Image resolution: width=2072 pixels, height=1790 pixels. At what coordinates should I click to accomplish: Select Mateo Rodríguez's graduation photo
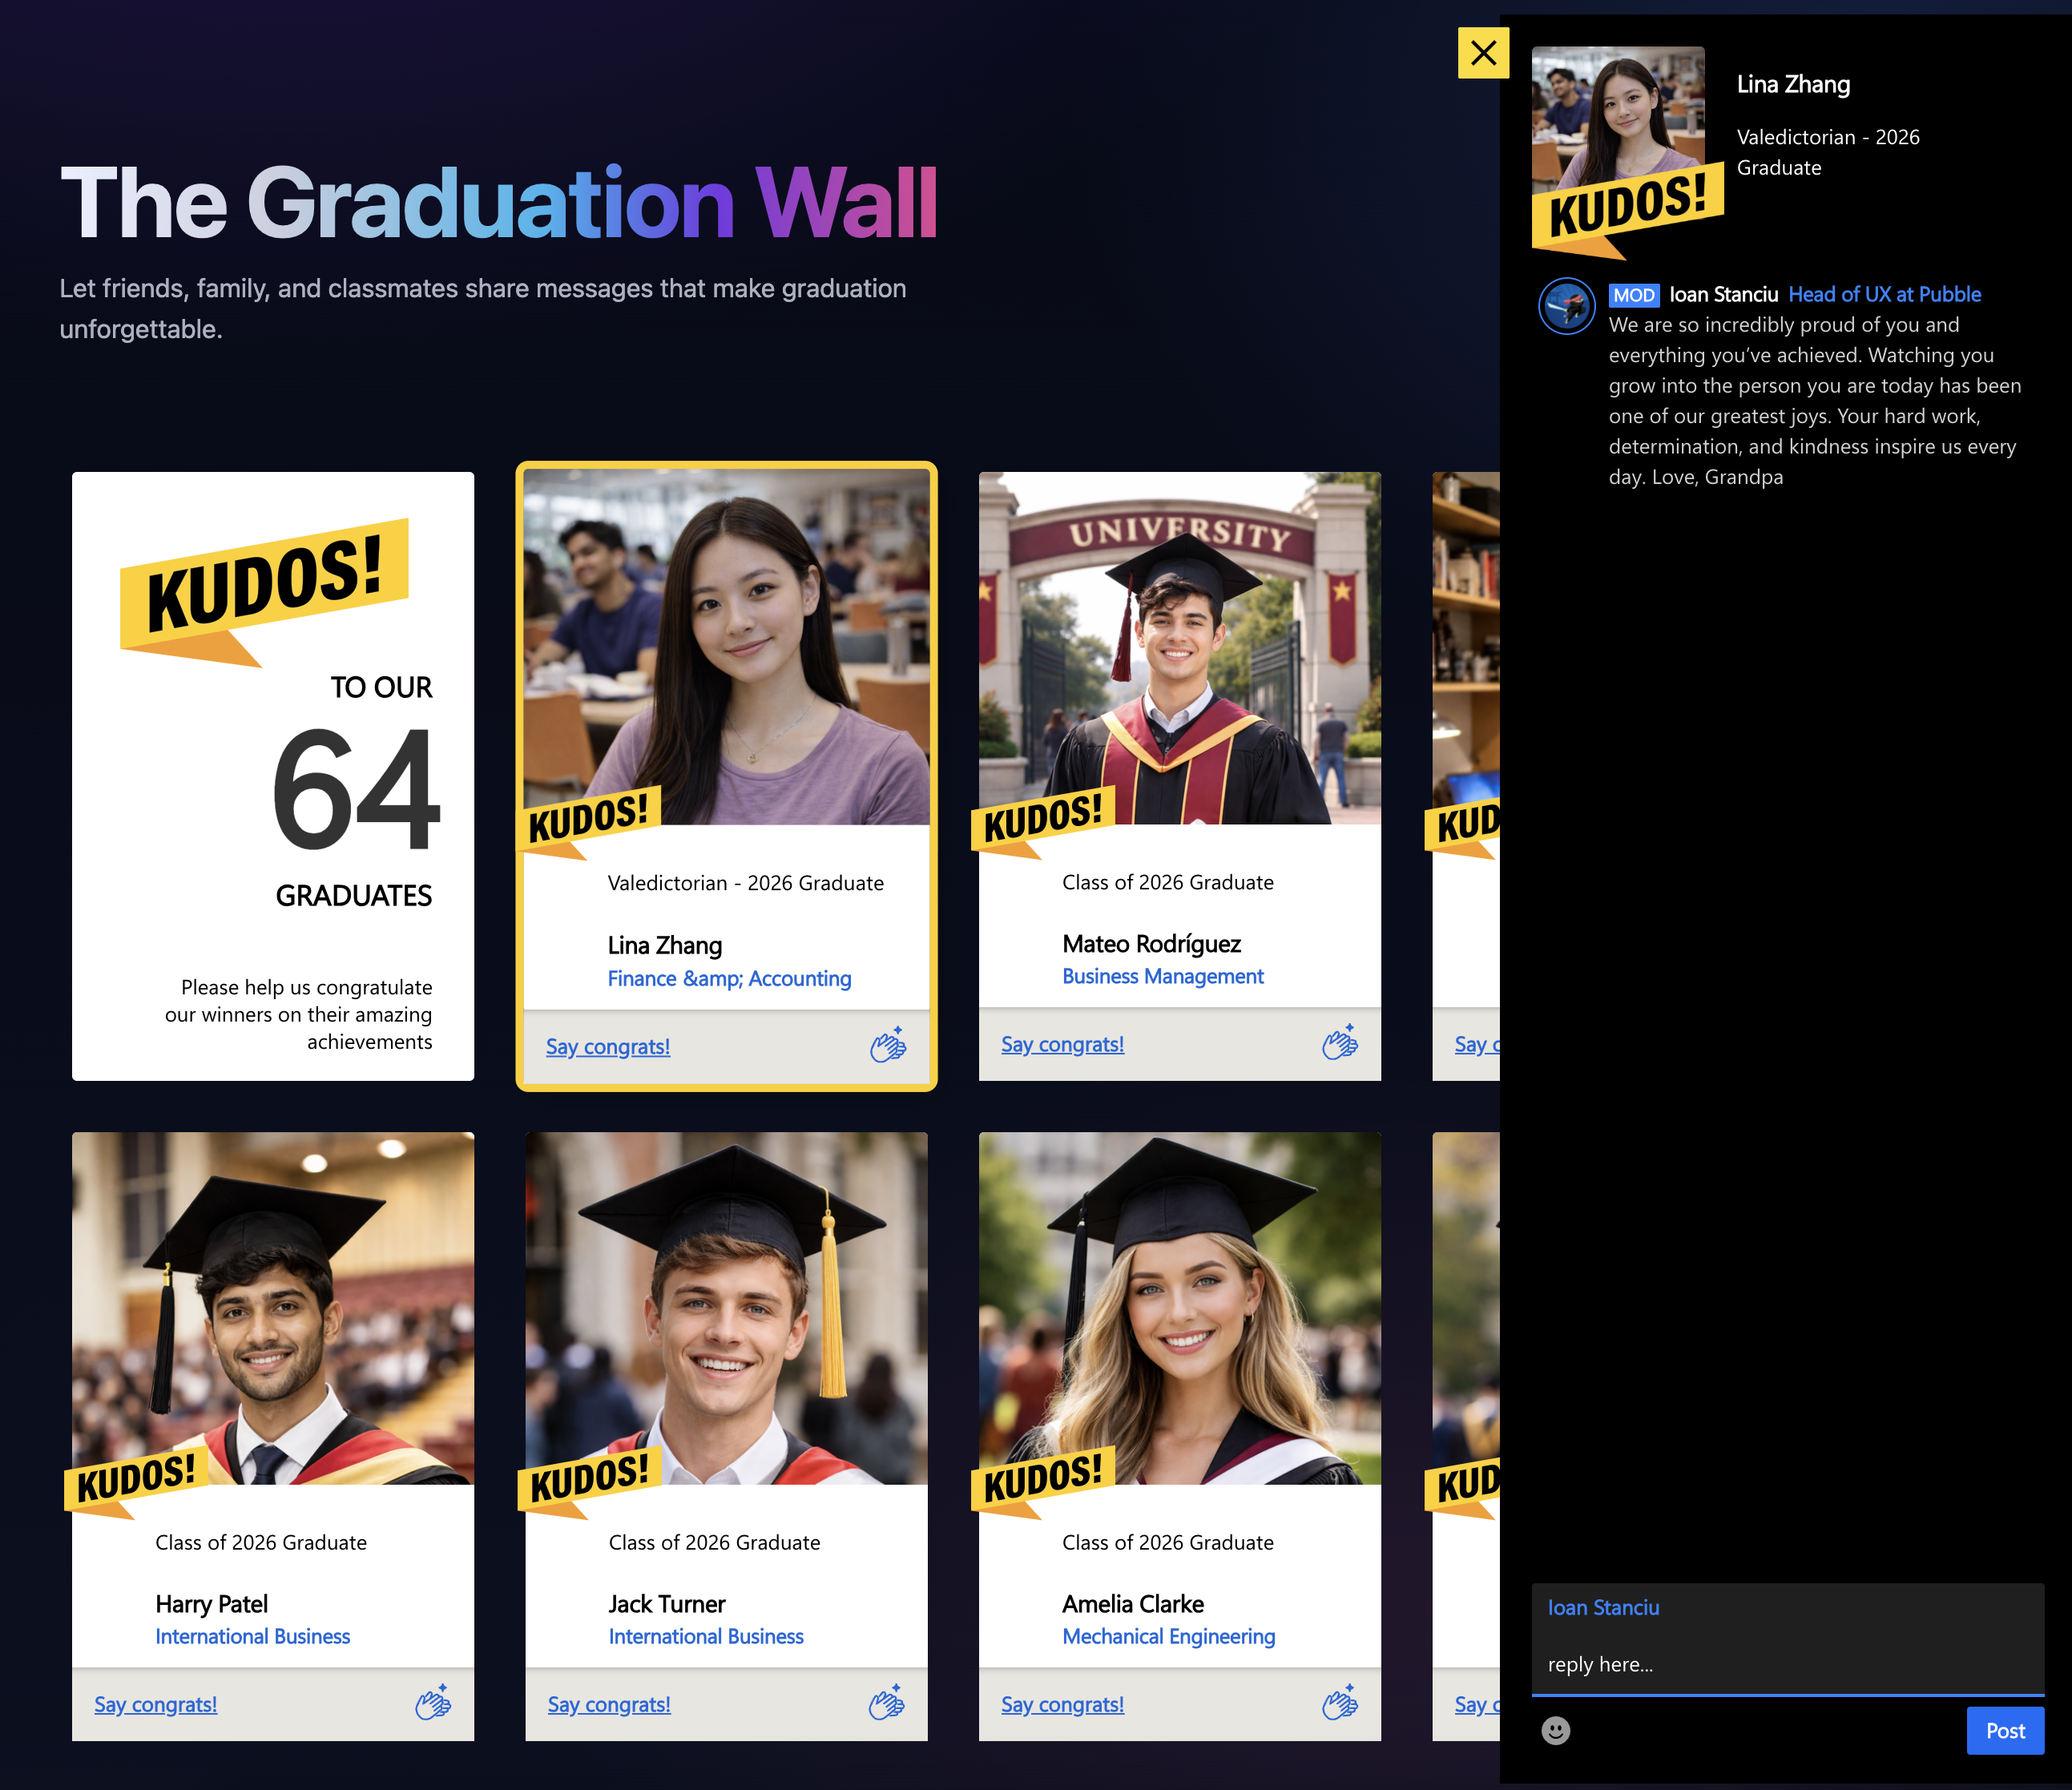click(x=1179, y=648)
